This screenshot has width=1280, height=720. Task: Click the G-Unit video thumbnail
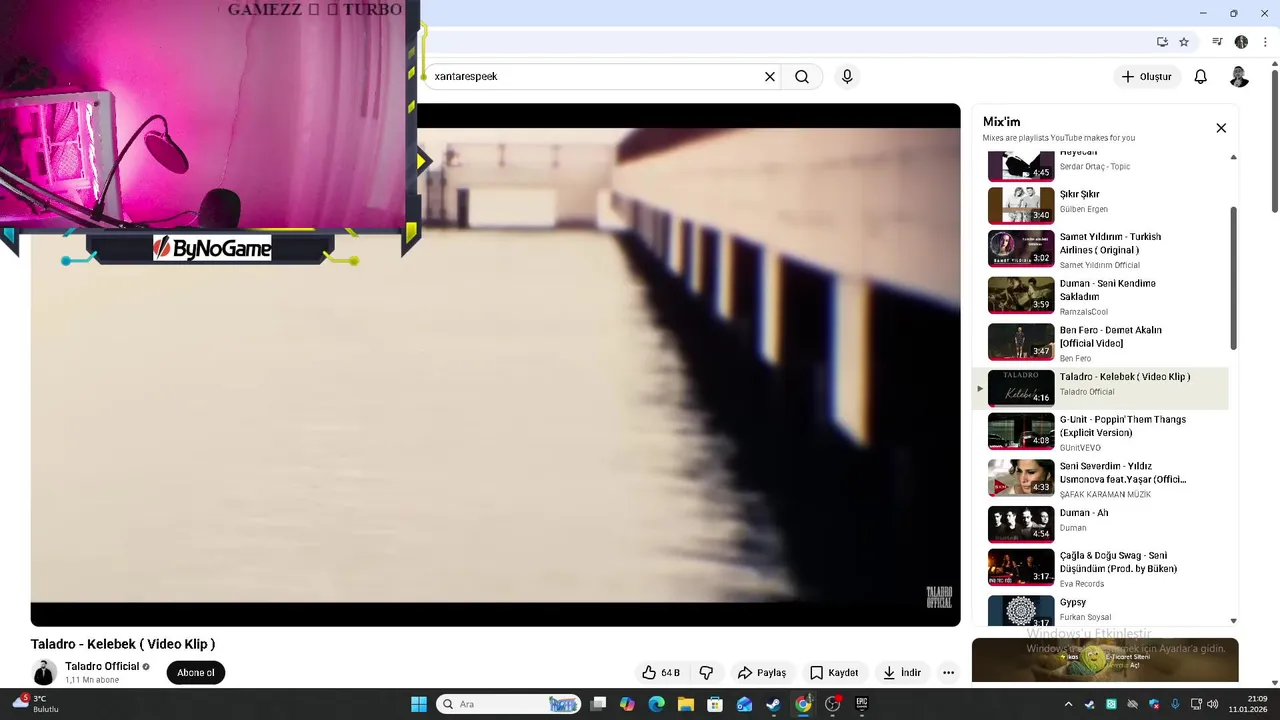coord(1021,432)
